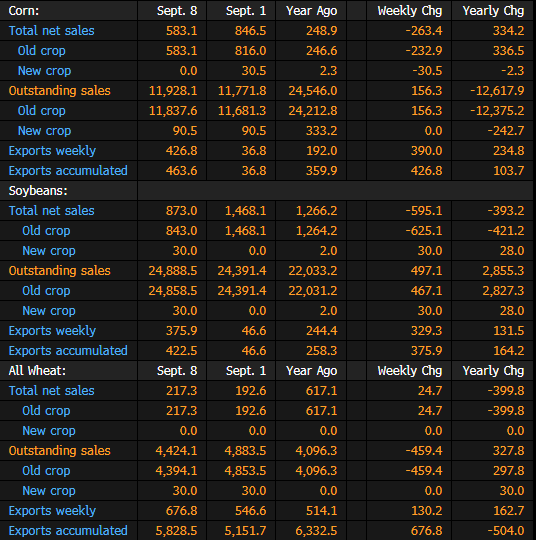
Task: Click All Wheat Outstanding sales label
Action: click(x=59, y=451)
